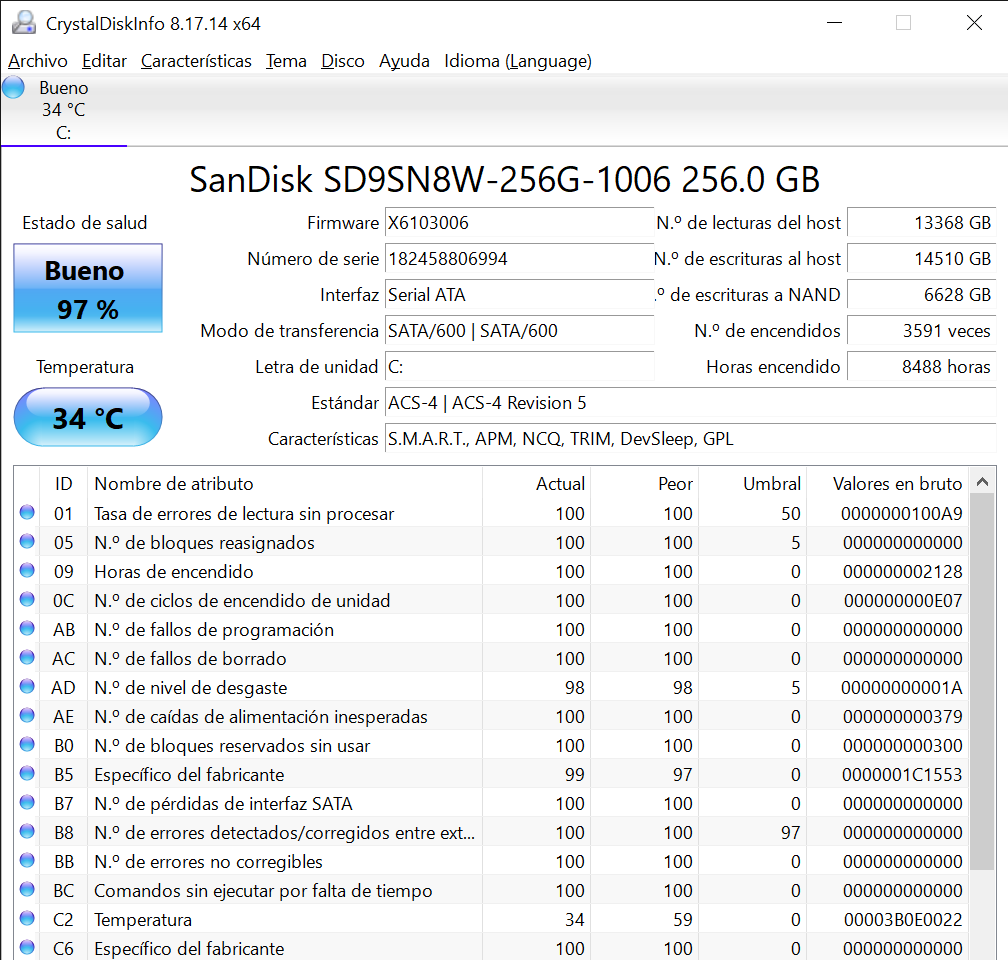
Task: Click the Peor column header
Action: [x=644, y=484]
